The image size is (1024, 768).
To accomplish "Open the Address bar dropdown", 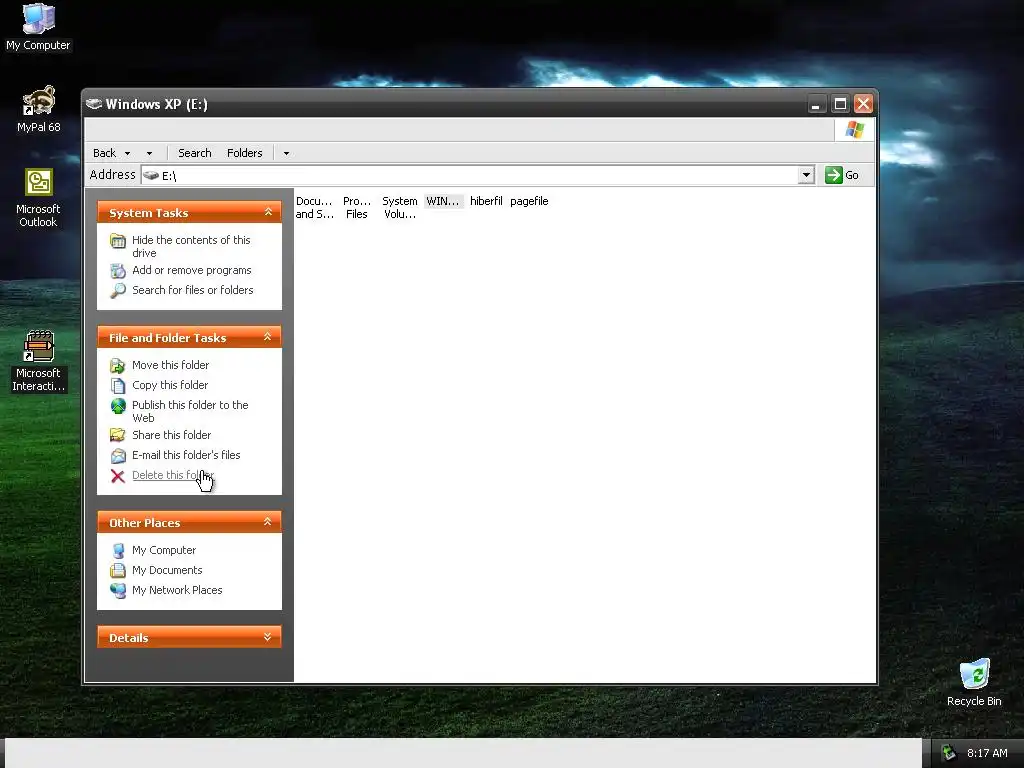I will coord(807,175).
